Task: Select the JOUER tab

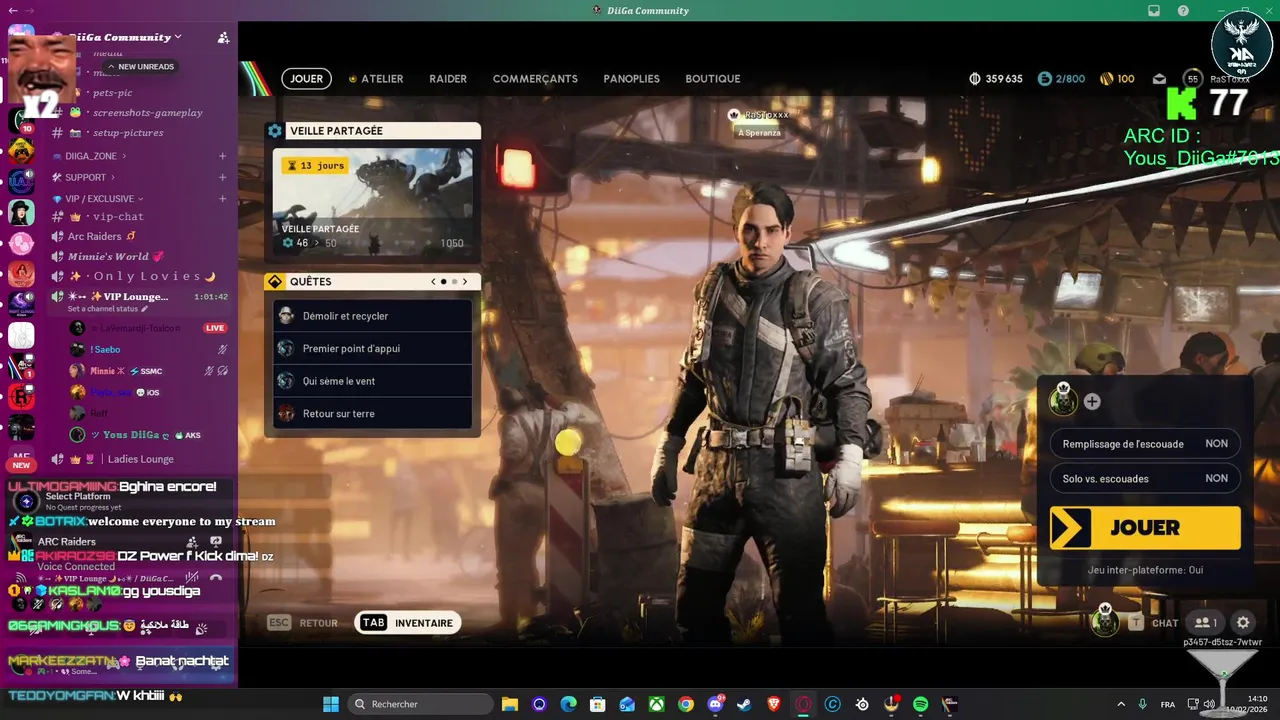Action: [307, 79]
